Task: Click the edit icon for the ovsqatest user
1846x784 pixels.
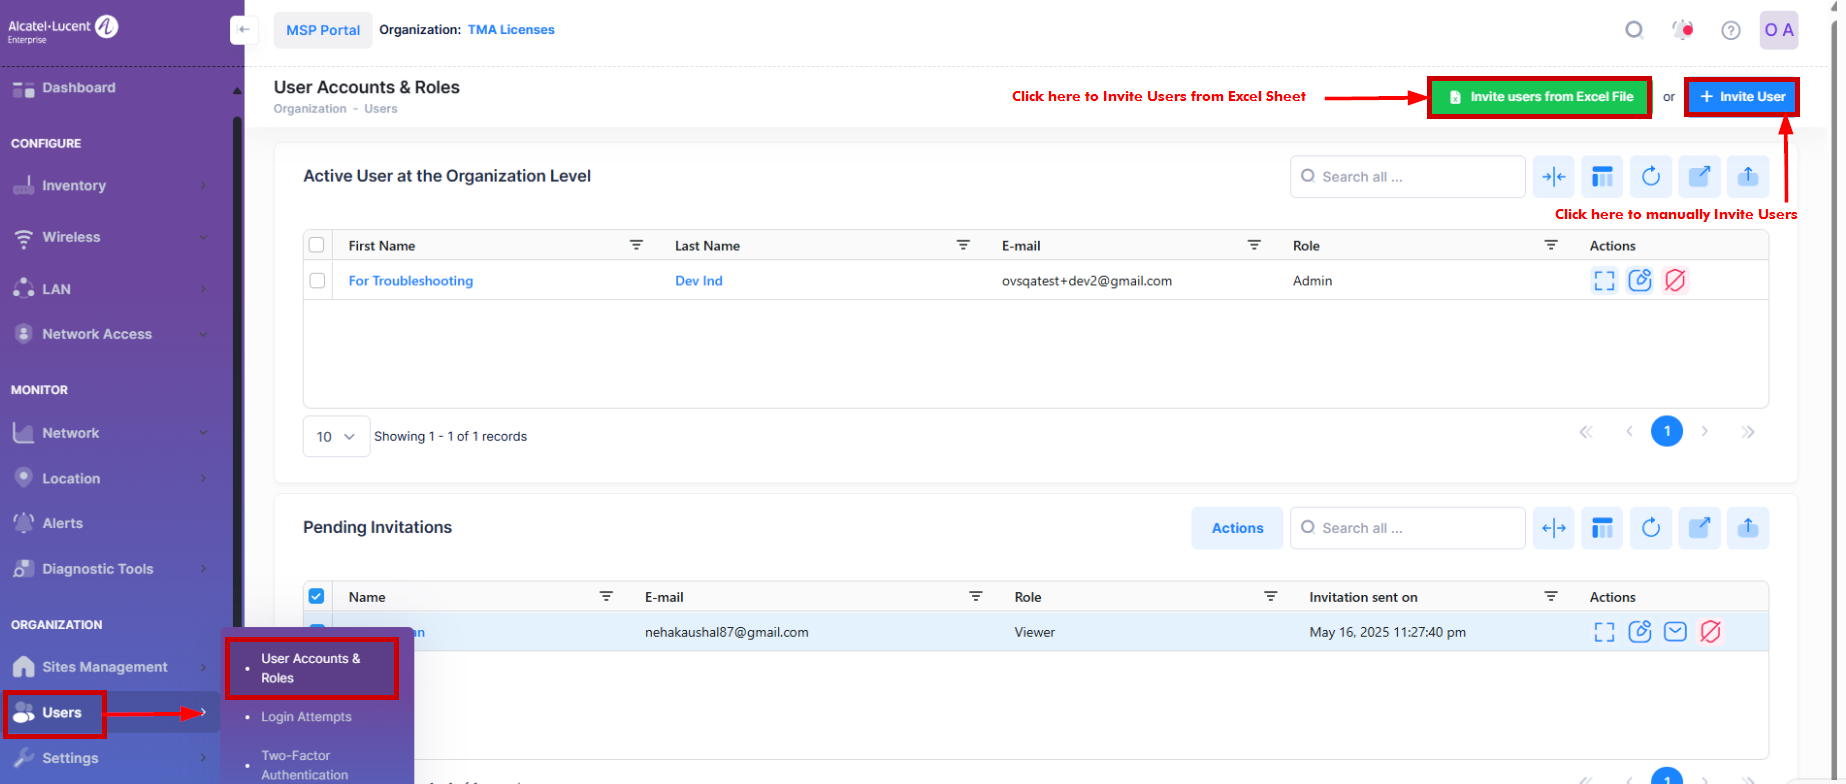Action: coord(1639,281)
